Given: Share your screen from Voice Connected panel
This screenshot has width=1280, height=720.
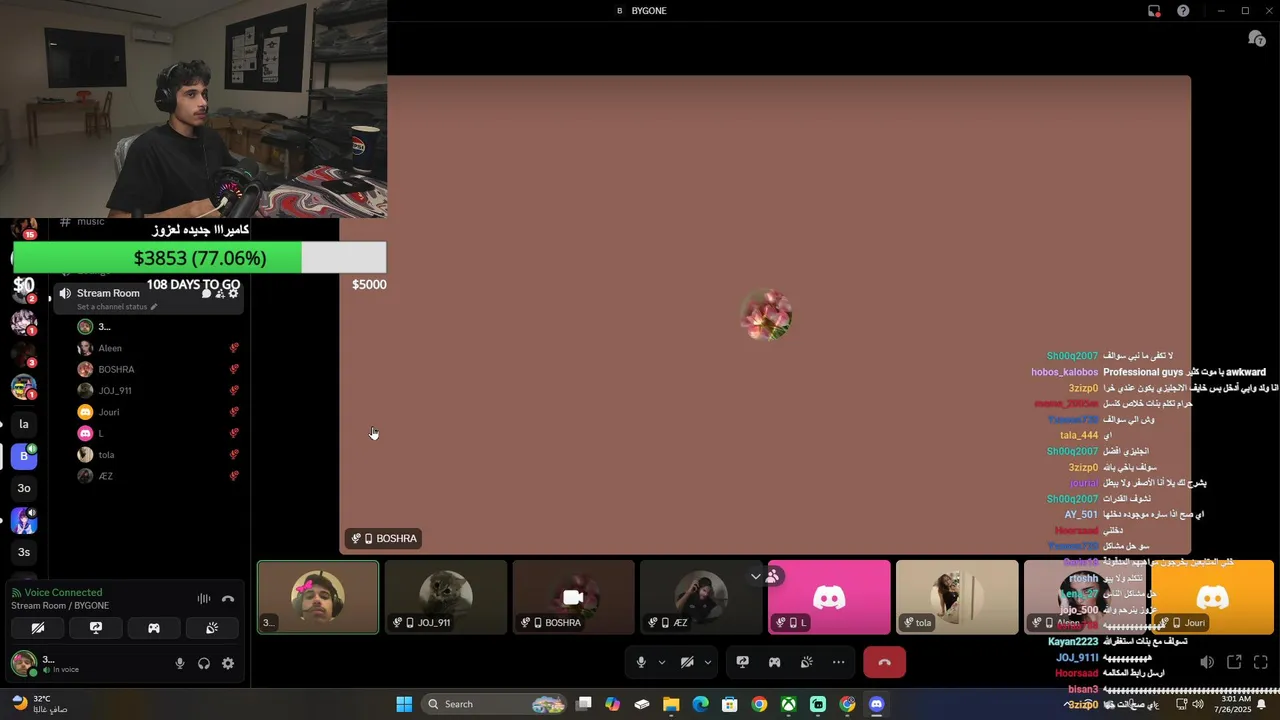Looking at the screenshot, I should (96, 628).
